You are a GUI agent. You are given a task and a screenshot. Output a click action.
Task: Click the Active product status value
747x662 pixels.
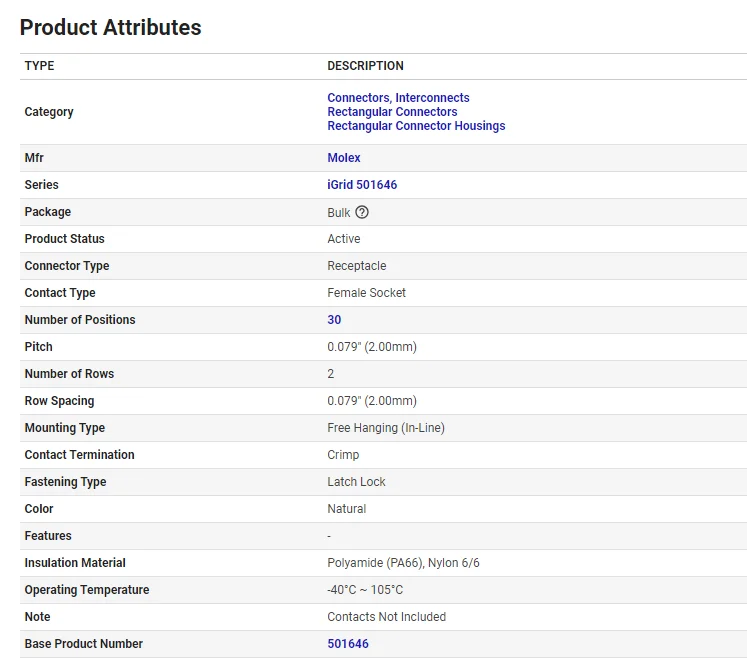pyautogui.click(x=344, y=239)
